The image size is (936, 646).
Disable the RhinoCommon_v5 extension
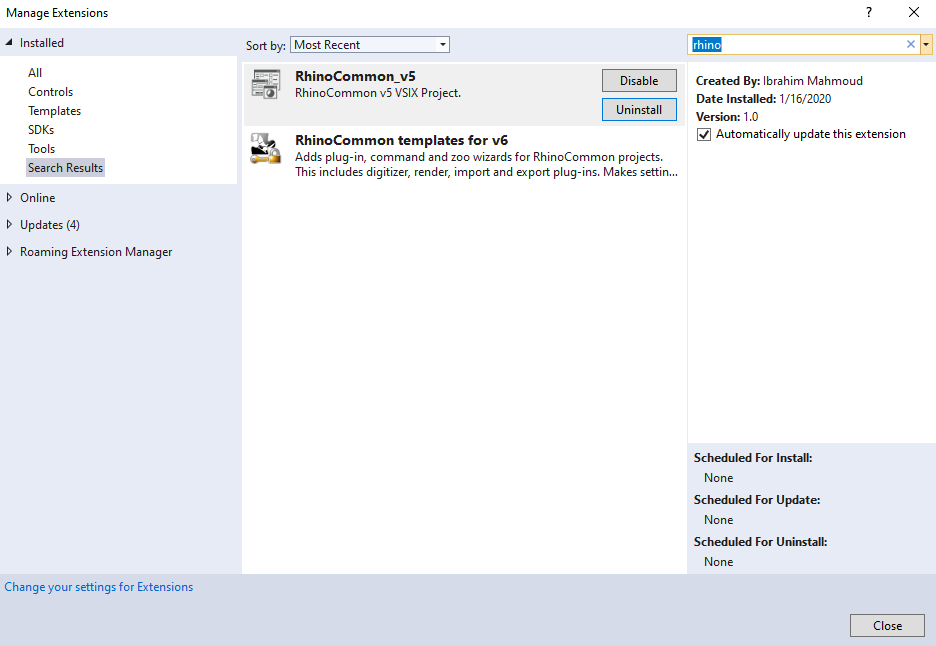click(639, 81)
